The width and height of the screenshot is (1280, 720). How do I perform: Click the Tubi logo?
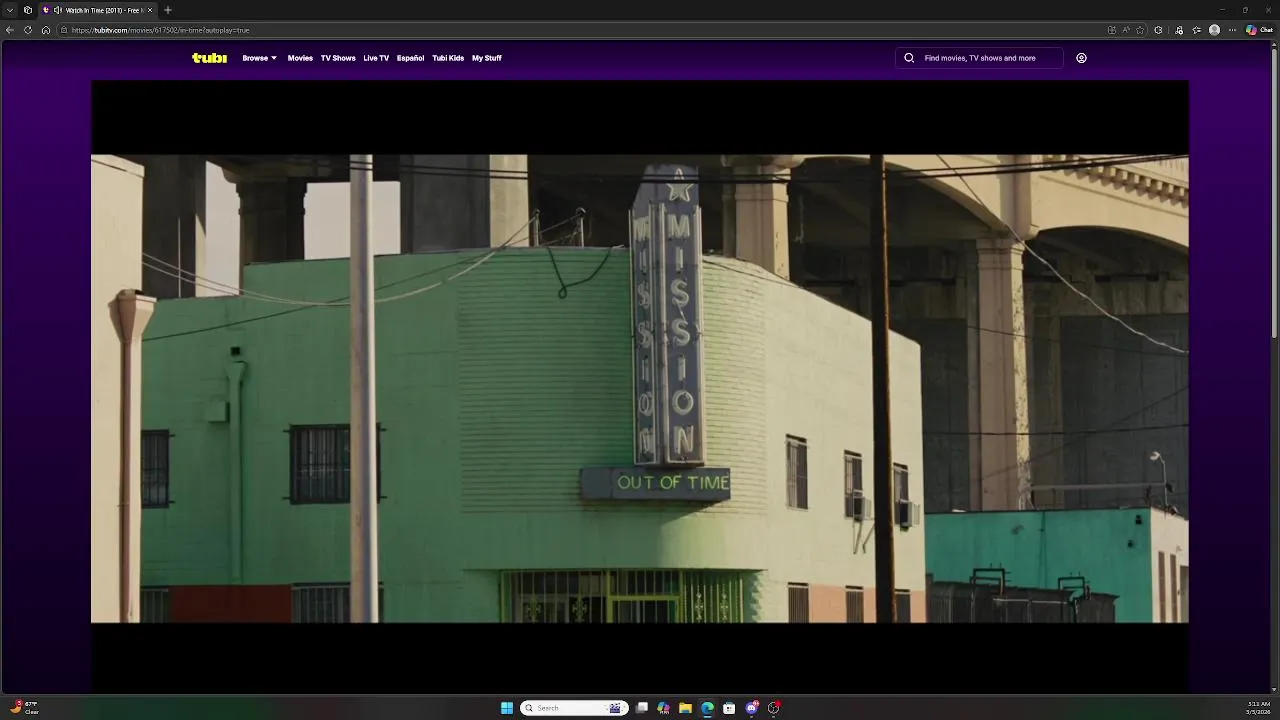(x=209, y=58)
